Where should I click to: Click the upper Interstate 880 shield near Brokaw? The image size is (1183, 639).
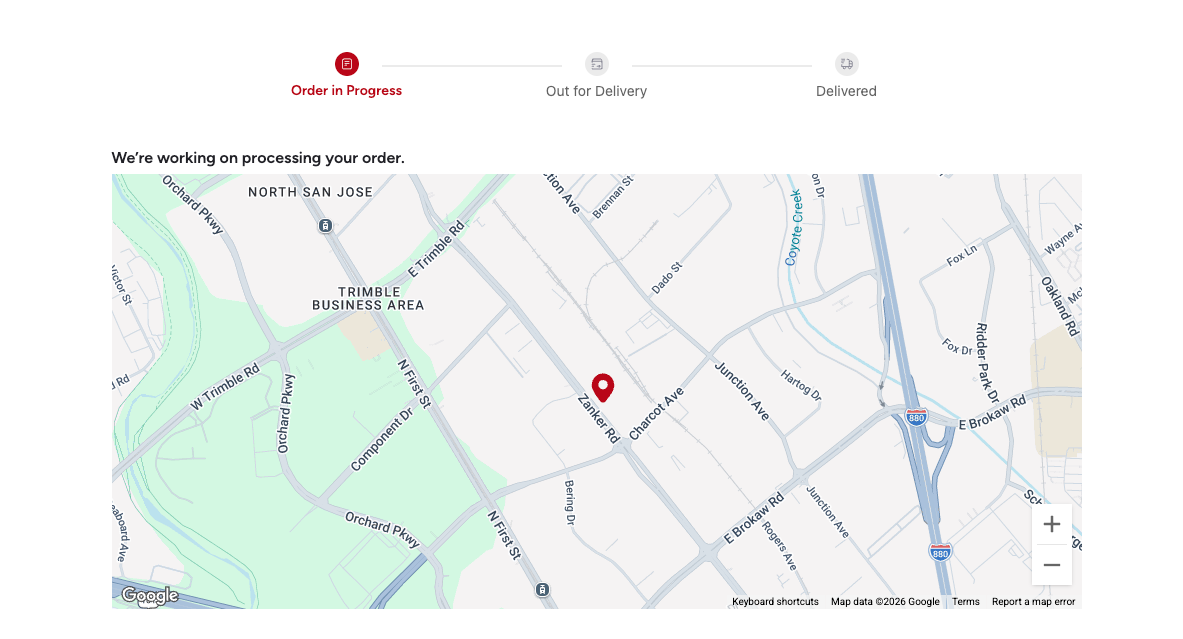click(x=916, y=417)
